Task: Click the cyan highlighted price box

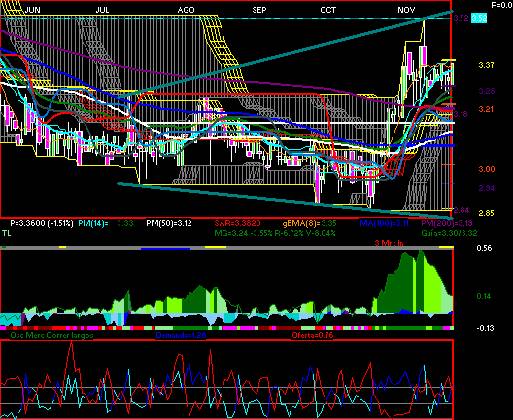Action: click(479, 18)
